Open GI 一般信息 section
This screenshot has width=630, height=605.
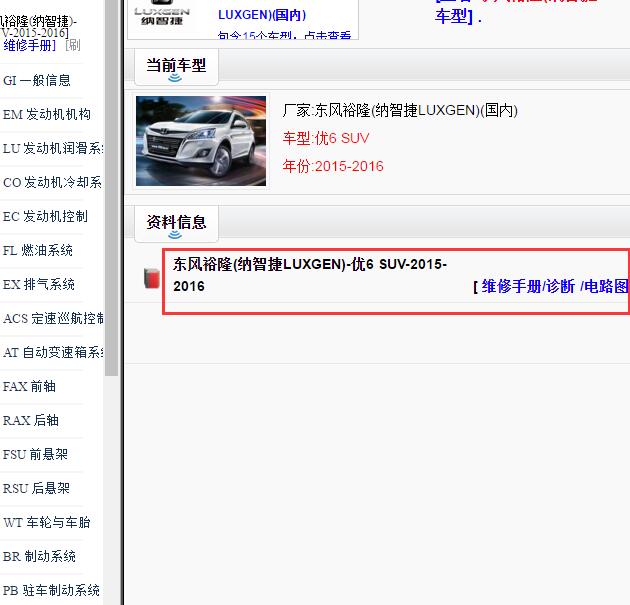click(37, 80)
